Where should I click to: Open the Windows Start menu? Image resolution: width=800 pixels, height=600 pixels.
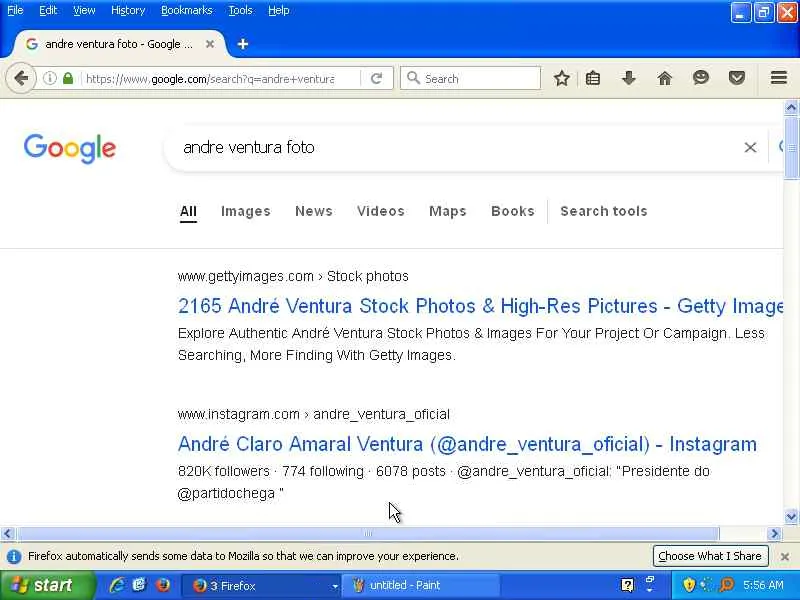click(x=47, y=585)
